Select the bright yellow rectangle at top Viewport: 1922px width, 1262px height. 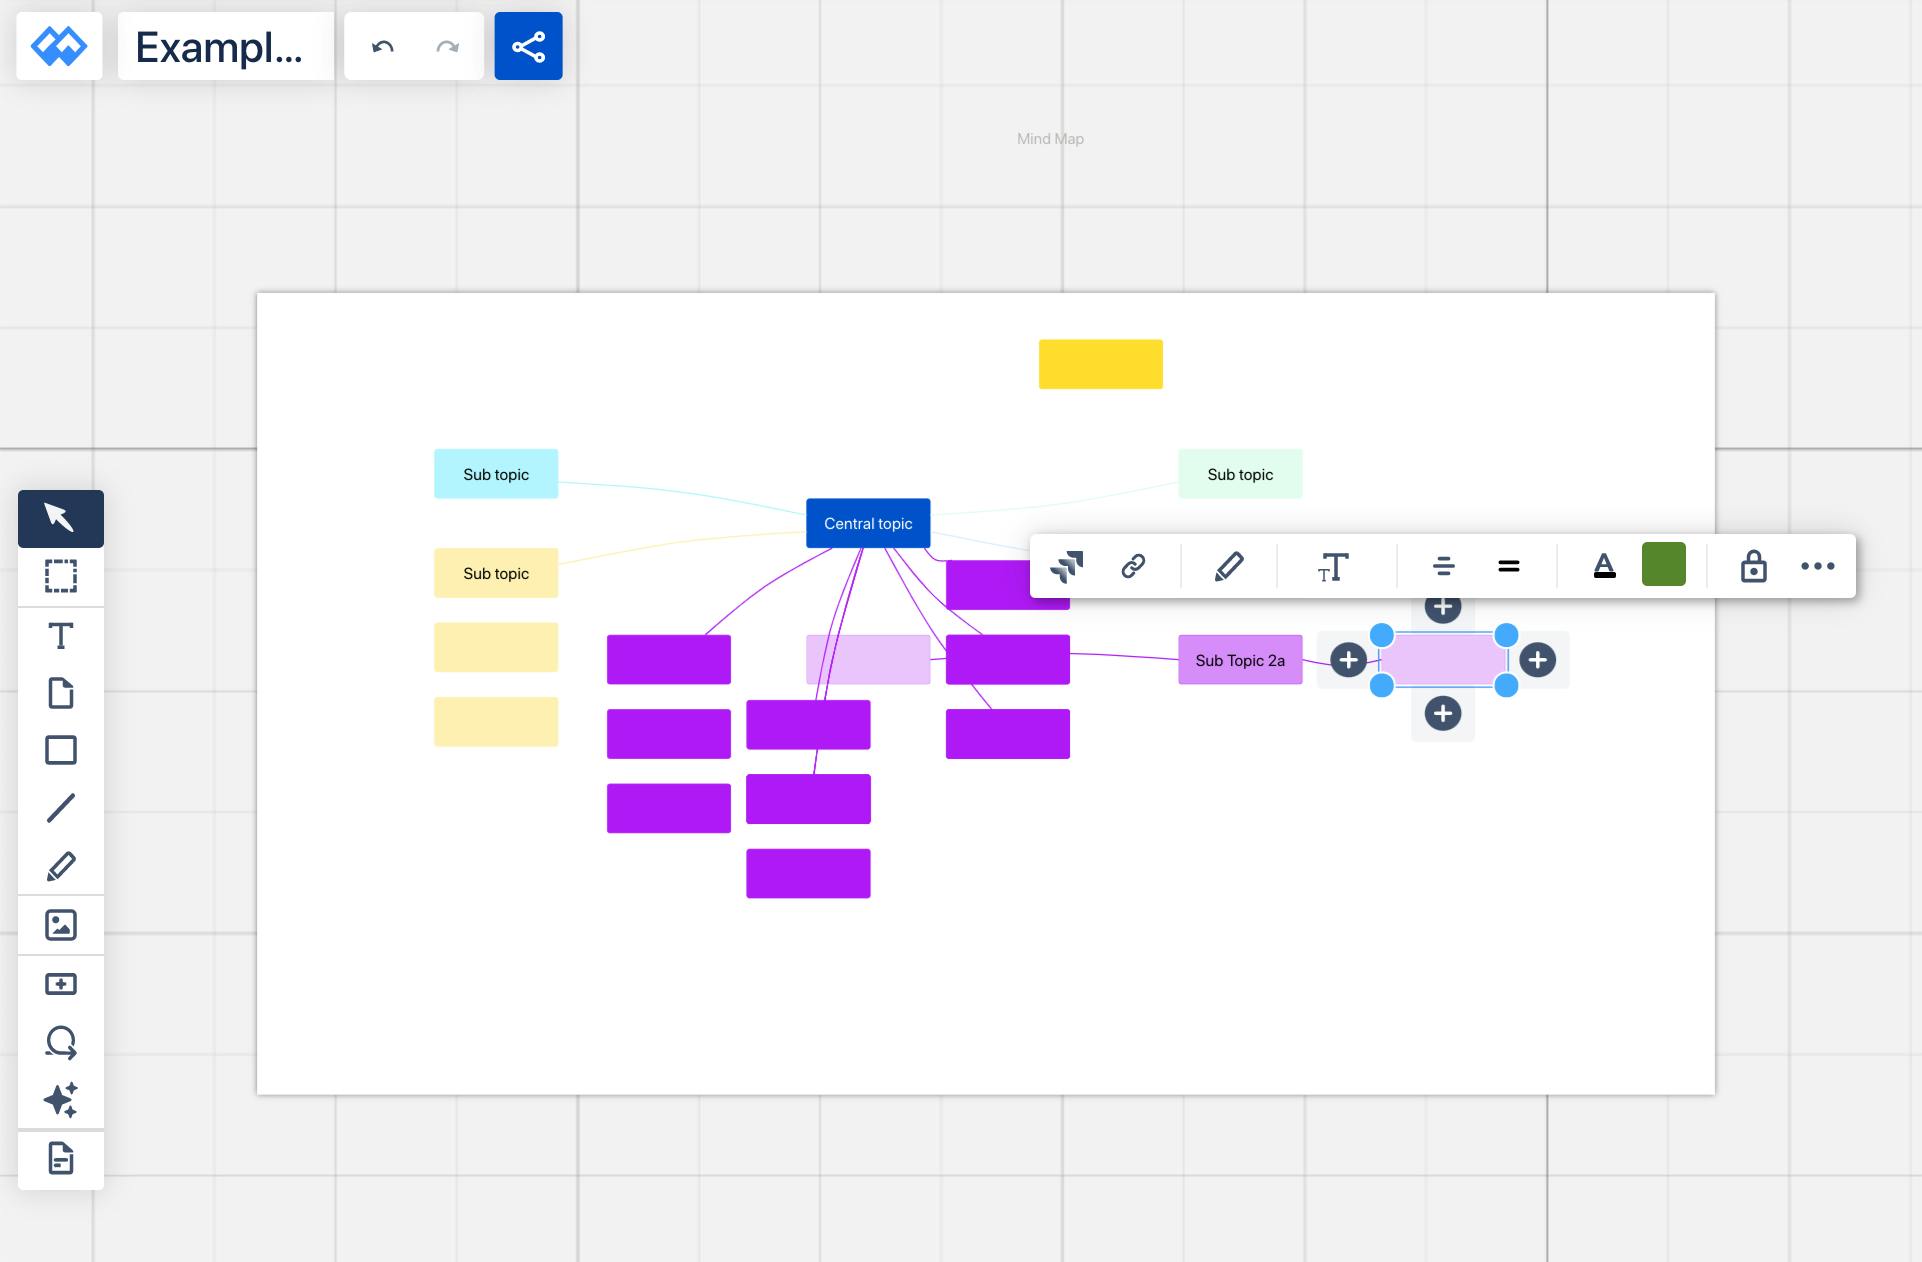click(x=1101, y=364)
